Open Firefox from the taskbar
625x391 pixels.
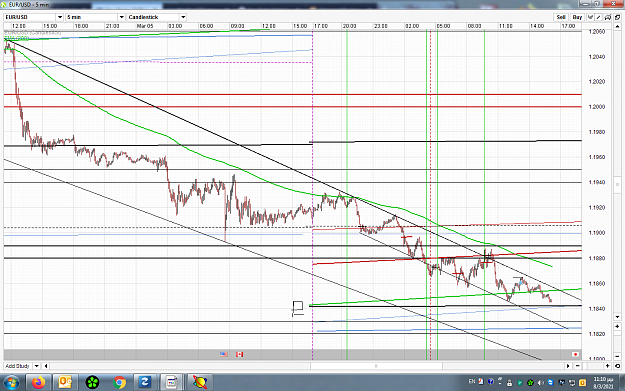coord(38,383)
